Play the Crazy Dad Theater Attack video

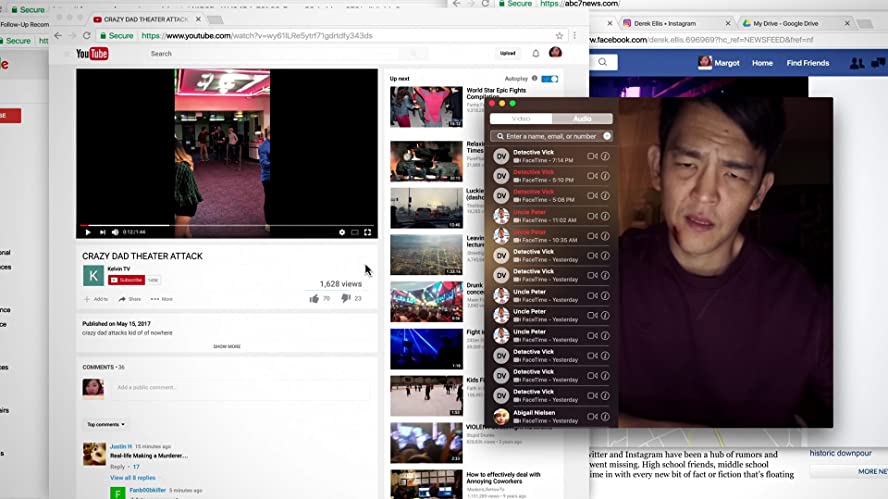[x=88, y=232]
